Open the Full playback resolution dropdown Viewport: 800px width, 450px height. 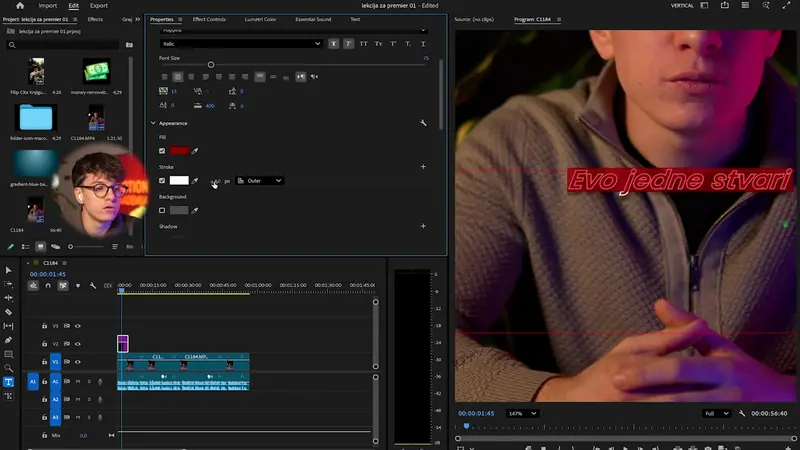[x=716, y=413]
